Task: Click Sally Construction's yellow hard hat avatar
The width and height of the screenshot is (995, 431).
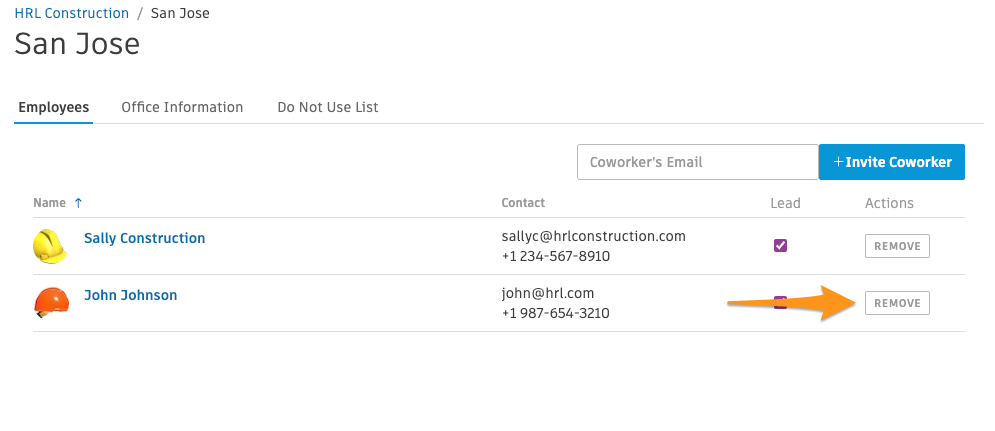Action: pos(50,246)
